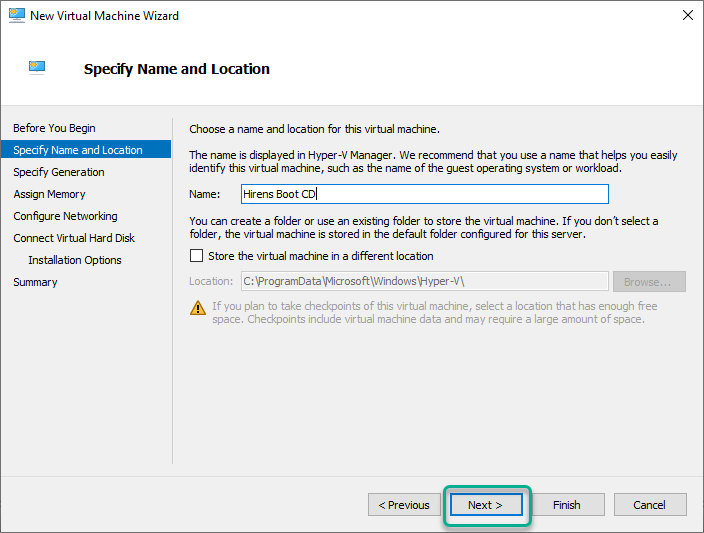Click the Previous button
The width and height of the screenshot is (704, 533).
tap(404, 505)
